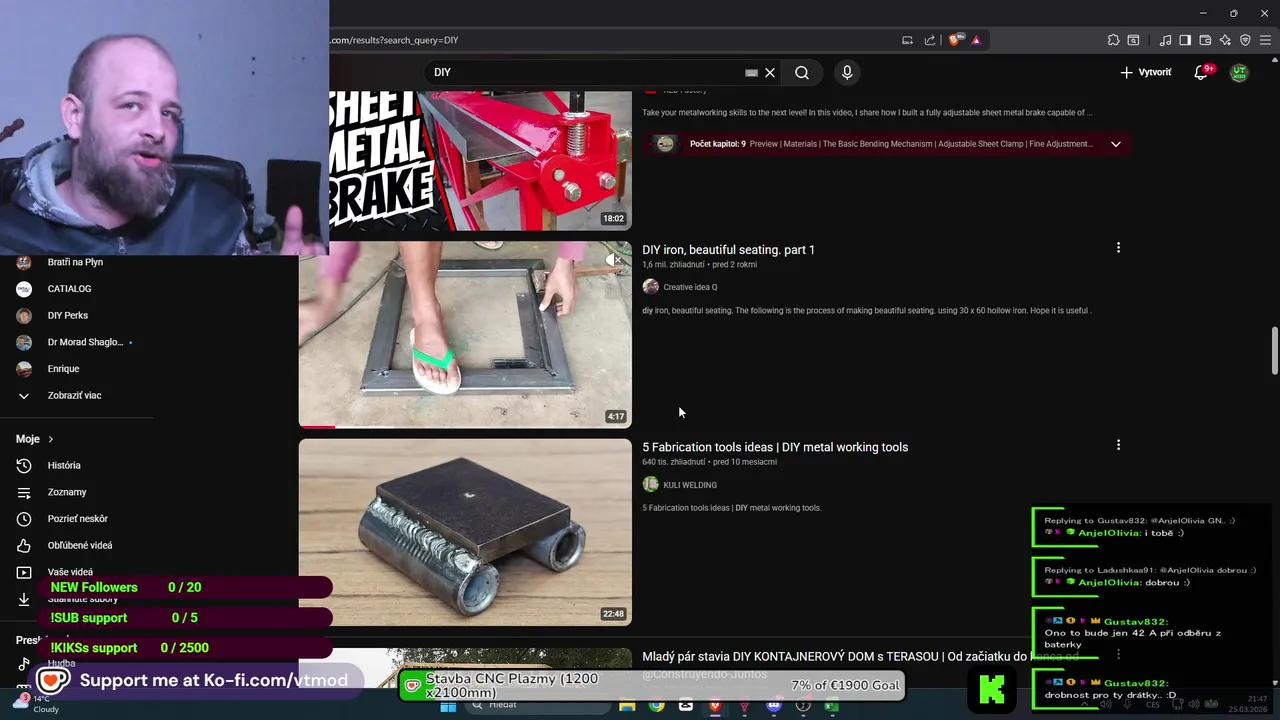Open Zoznamy playlists in the sidebar
1280x720 pixels.
pos(67,492)
